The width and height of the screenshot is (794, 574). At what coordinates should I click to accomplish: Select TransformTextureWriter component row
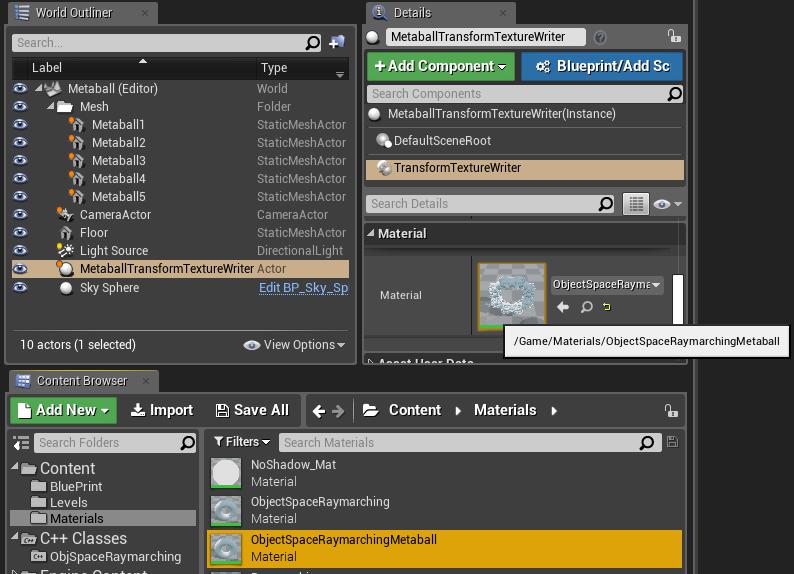[x=525, y=168]
